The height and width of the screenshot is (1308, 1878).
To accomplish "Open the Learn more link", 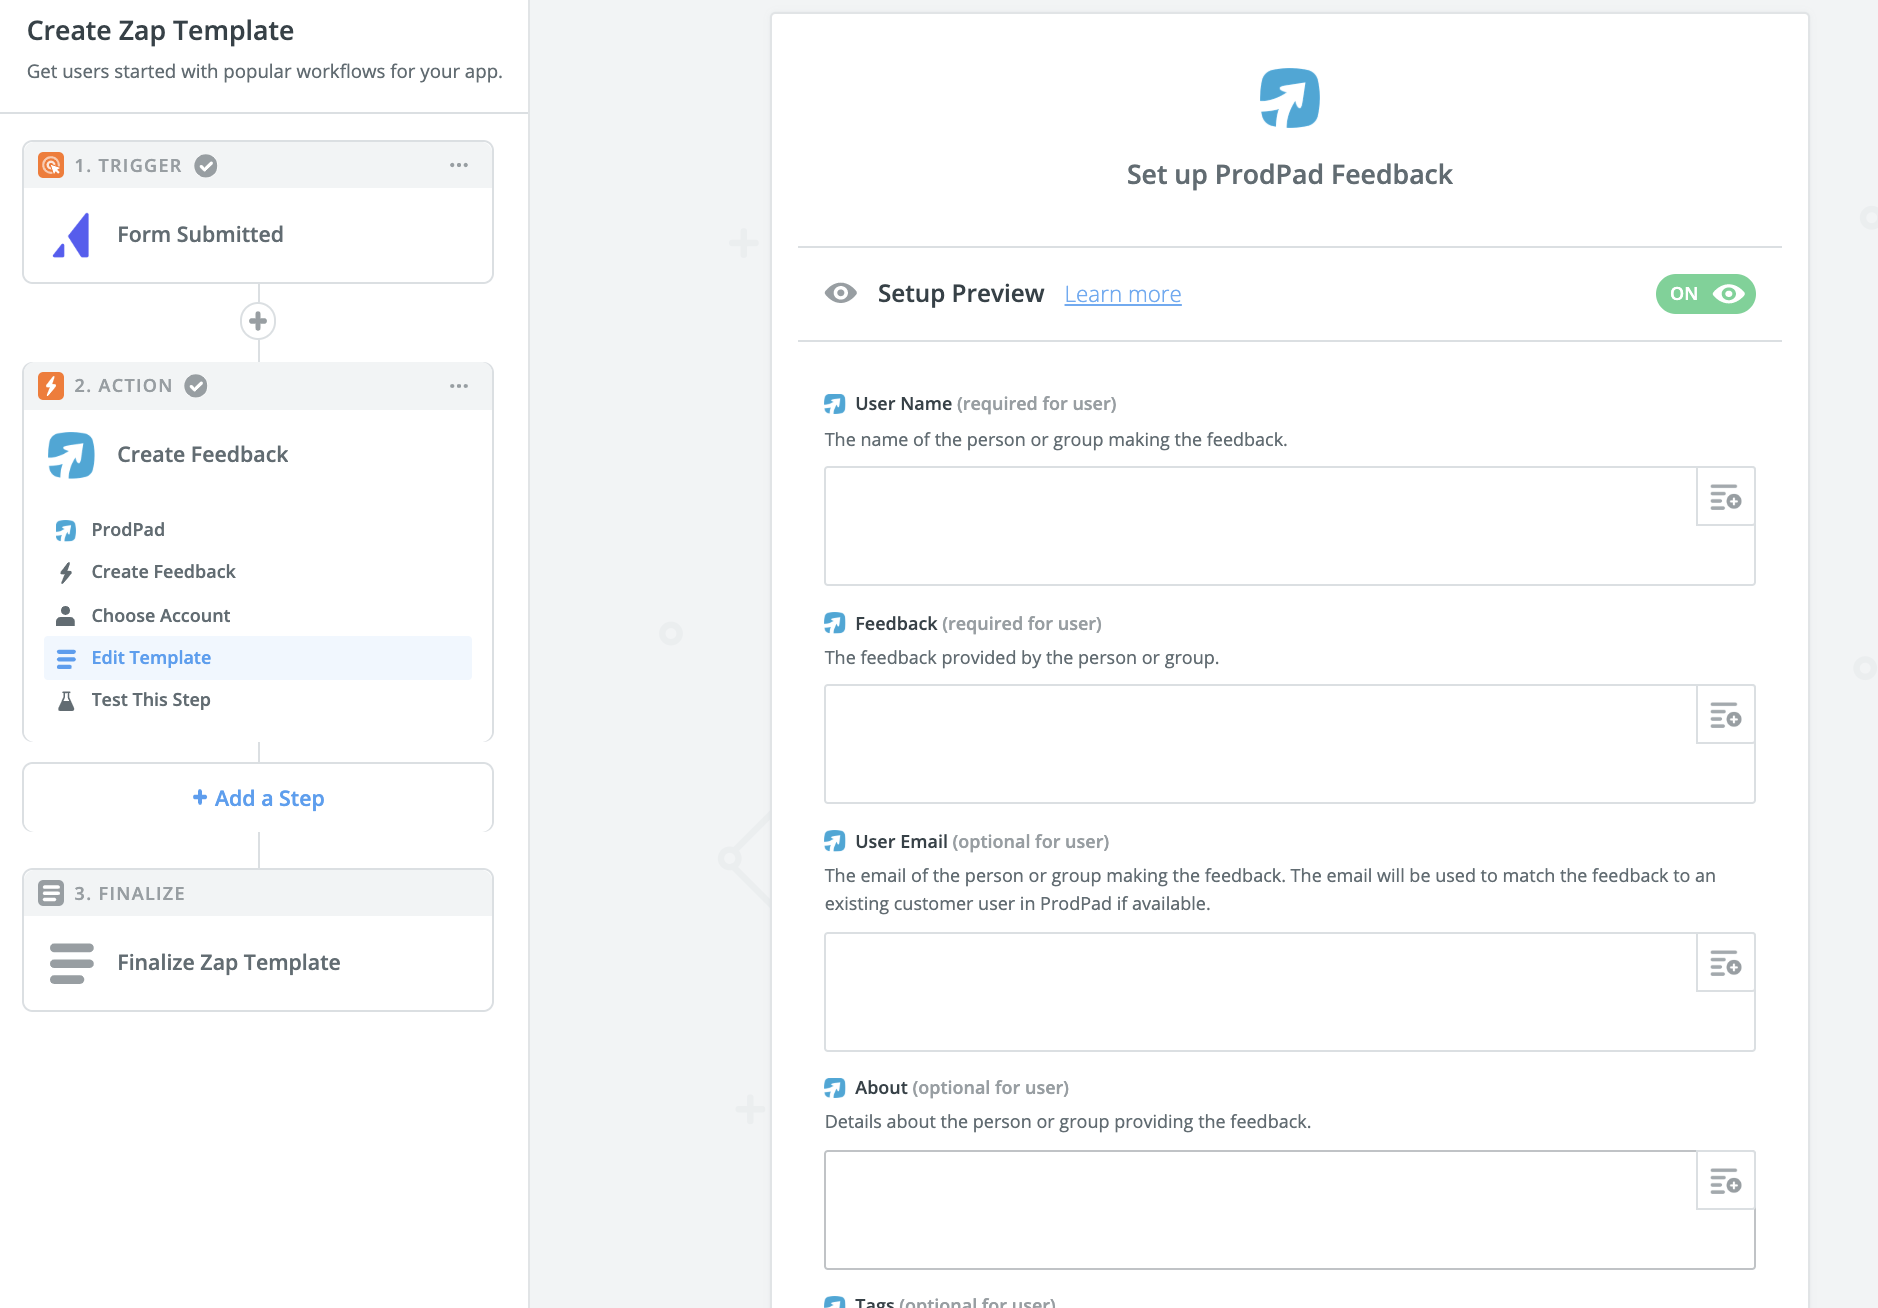I will tap(1123, 294).
